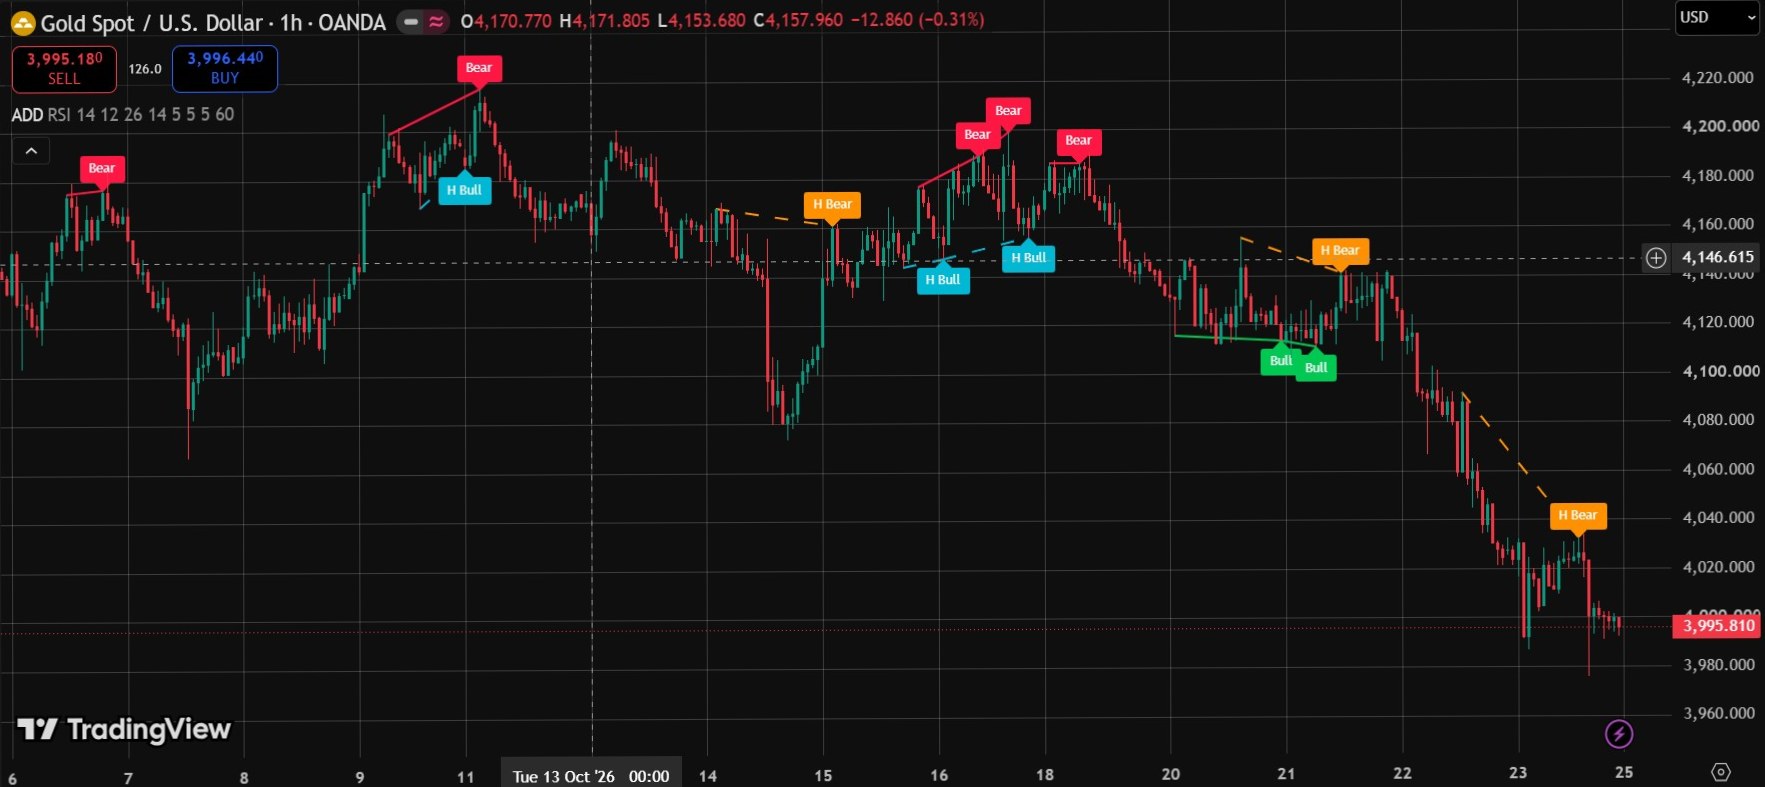
Task: Click the 4,220.000 price scale label
Action: click(x=1717, y=78)
